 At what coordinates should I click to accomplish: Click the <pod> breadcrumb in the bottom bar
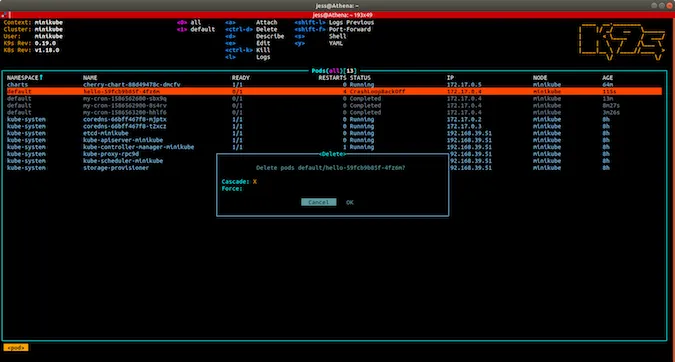point(16,347)
